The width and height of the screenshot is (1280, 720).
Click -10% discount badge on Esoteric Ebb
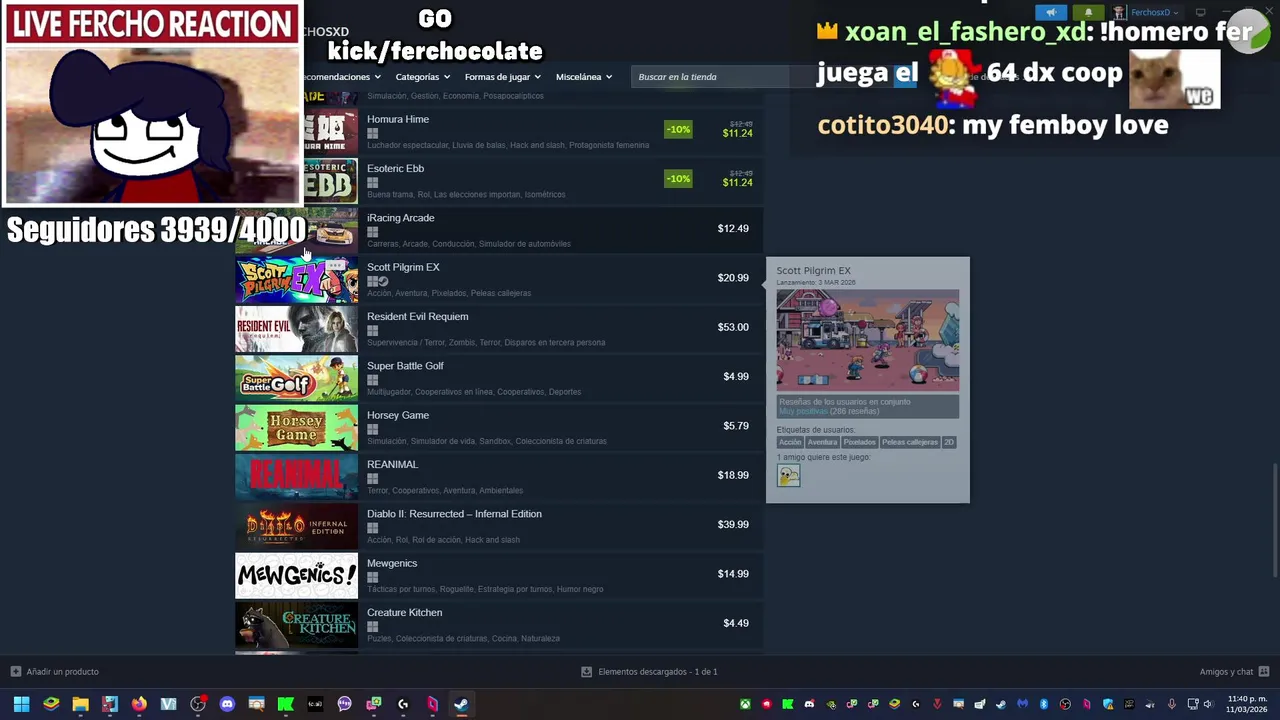(678, 179)
